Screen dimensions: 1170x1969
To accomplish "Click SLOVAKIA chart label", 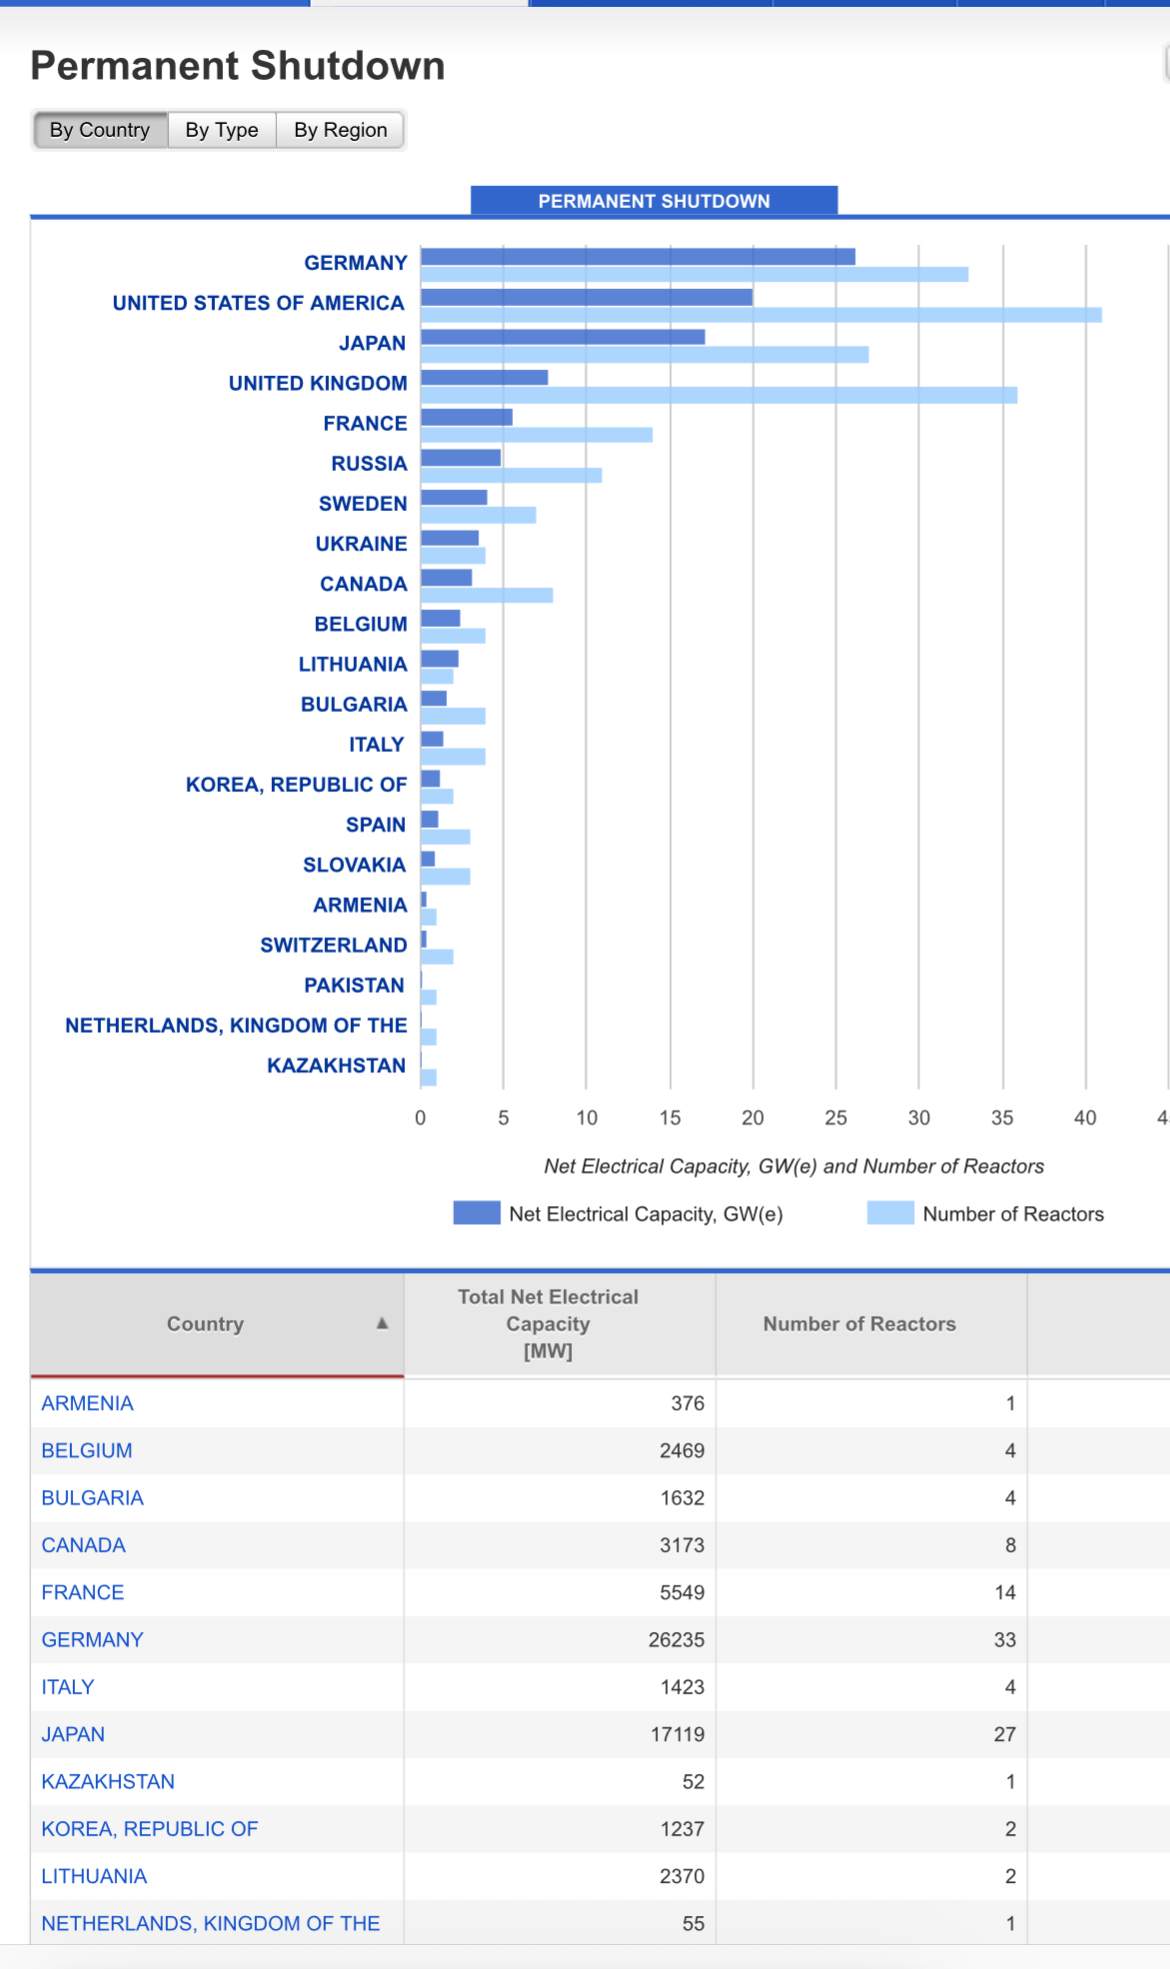I will point(354,865).
